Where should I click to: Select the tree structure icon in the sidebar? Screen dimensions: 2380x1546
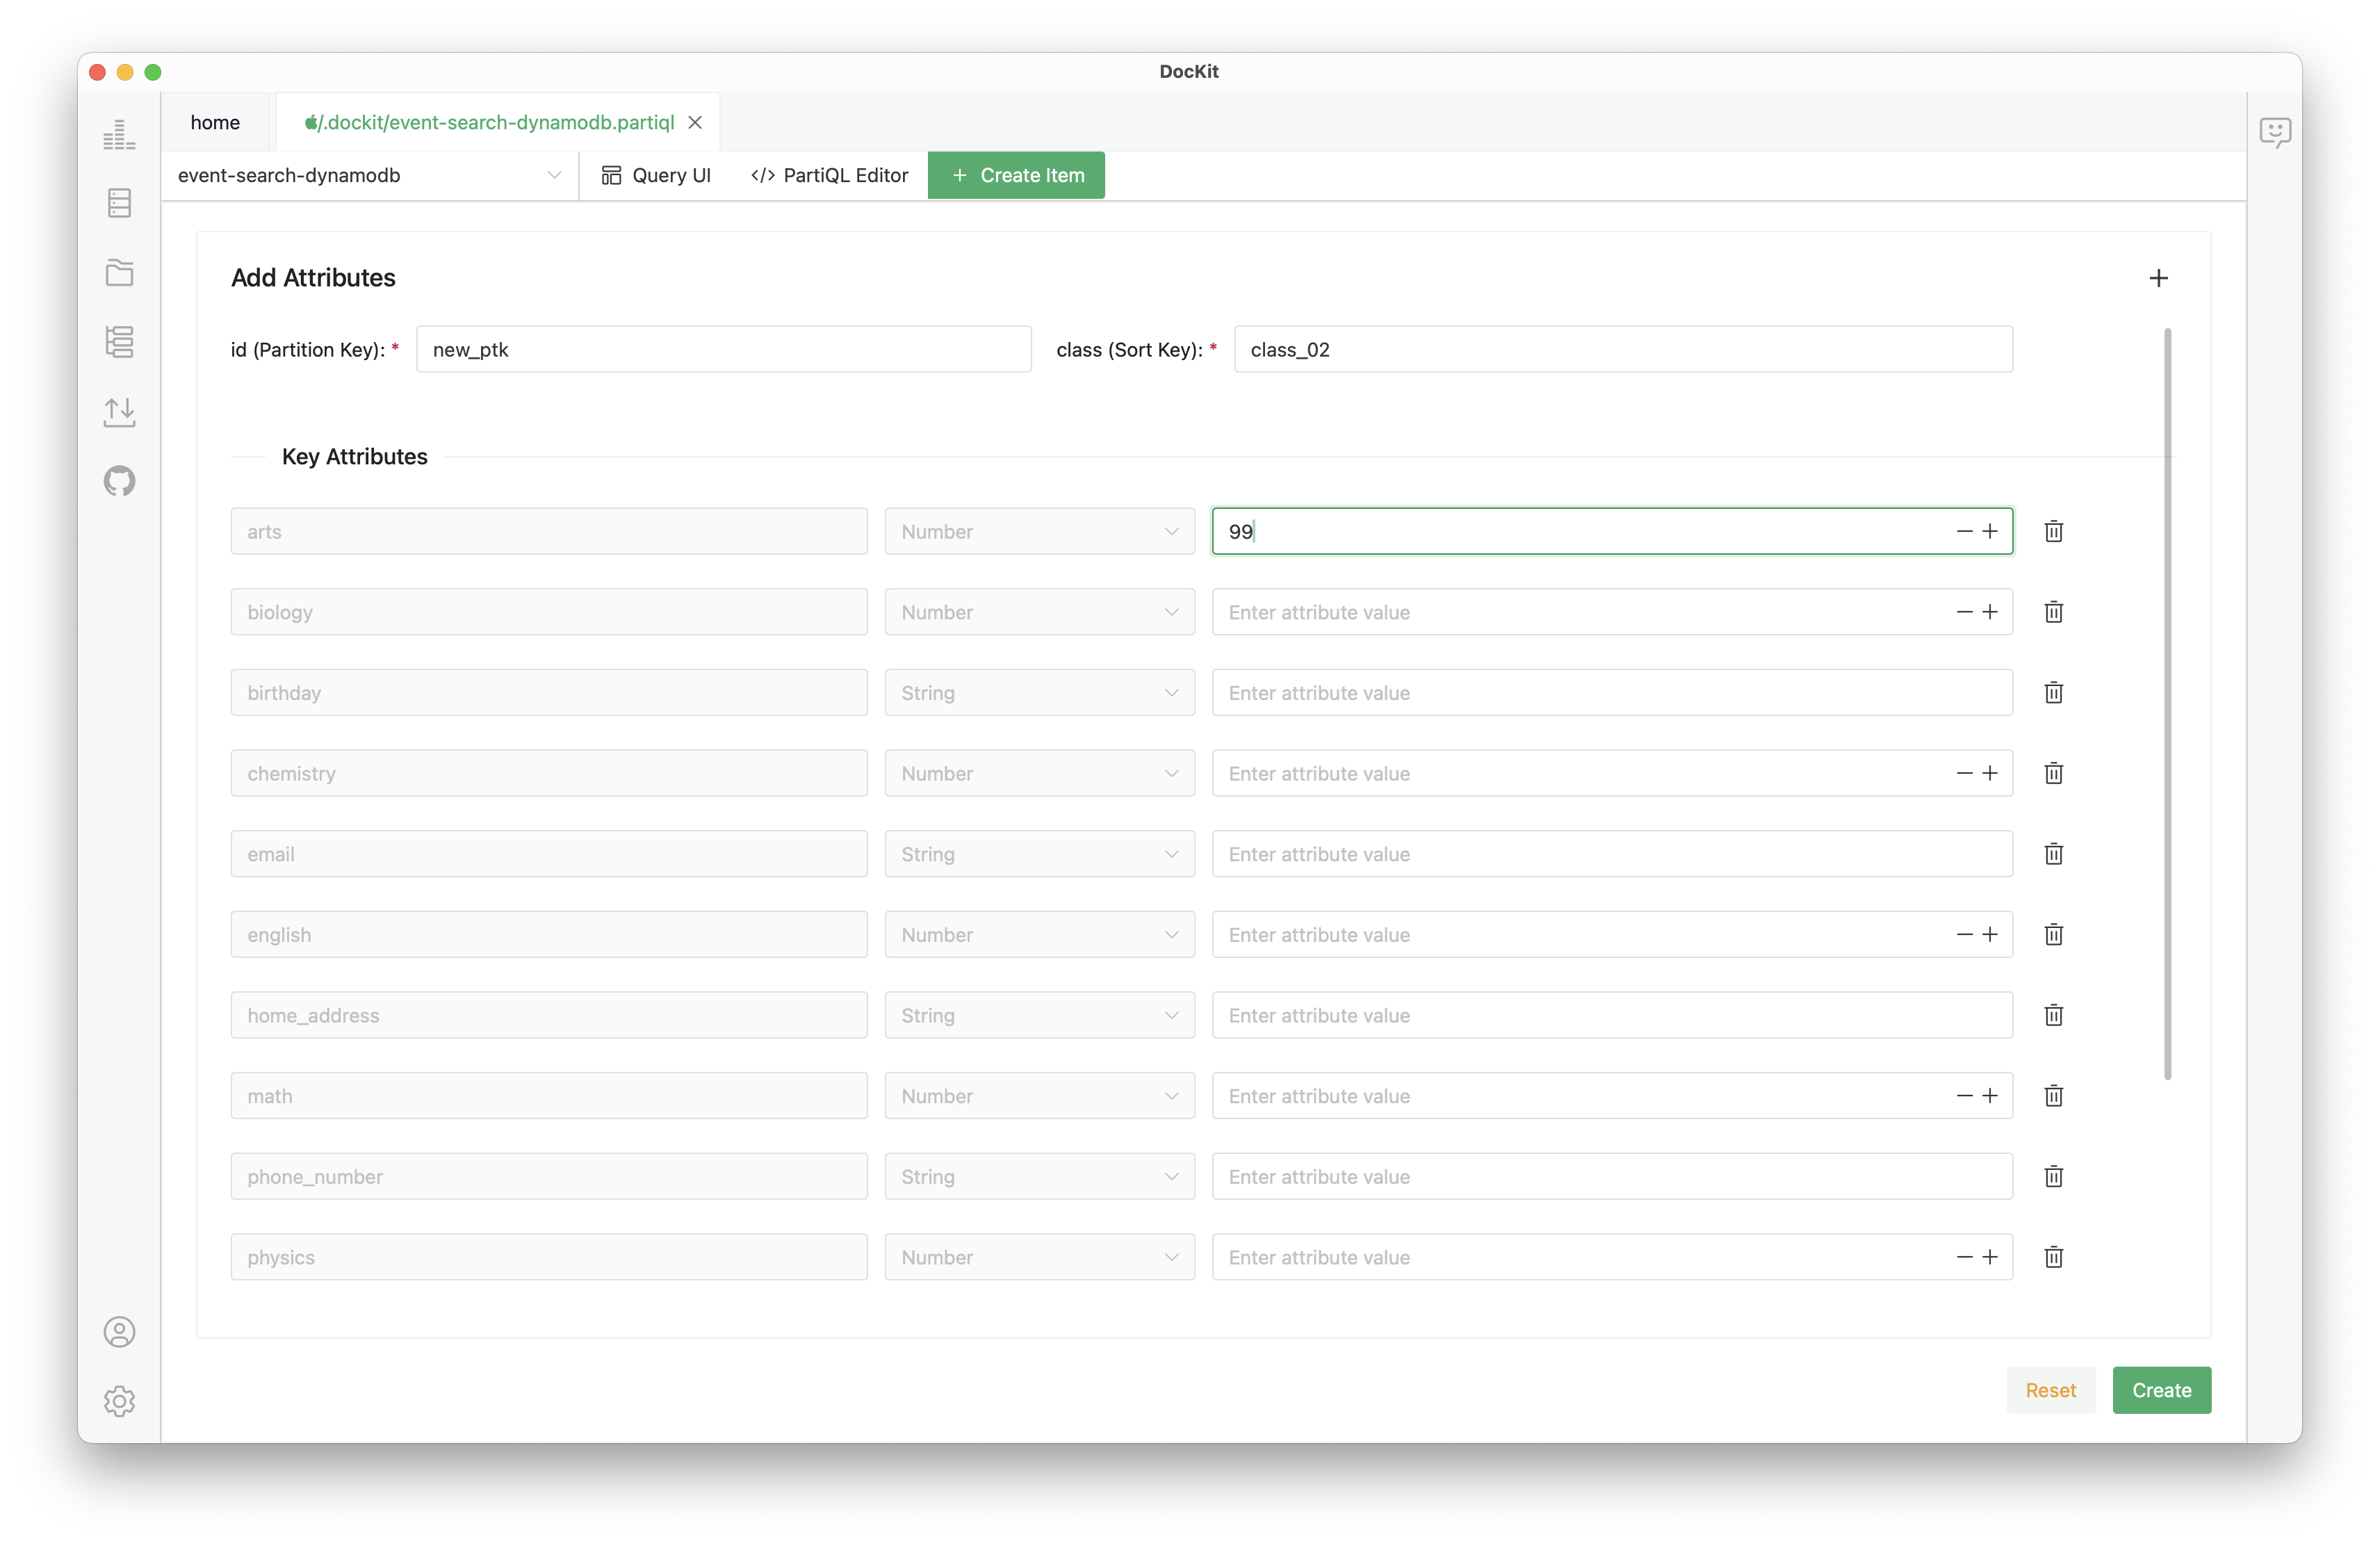point(119,342)
